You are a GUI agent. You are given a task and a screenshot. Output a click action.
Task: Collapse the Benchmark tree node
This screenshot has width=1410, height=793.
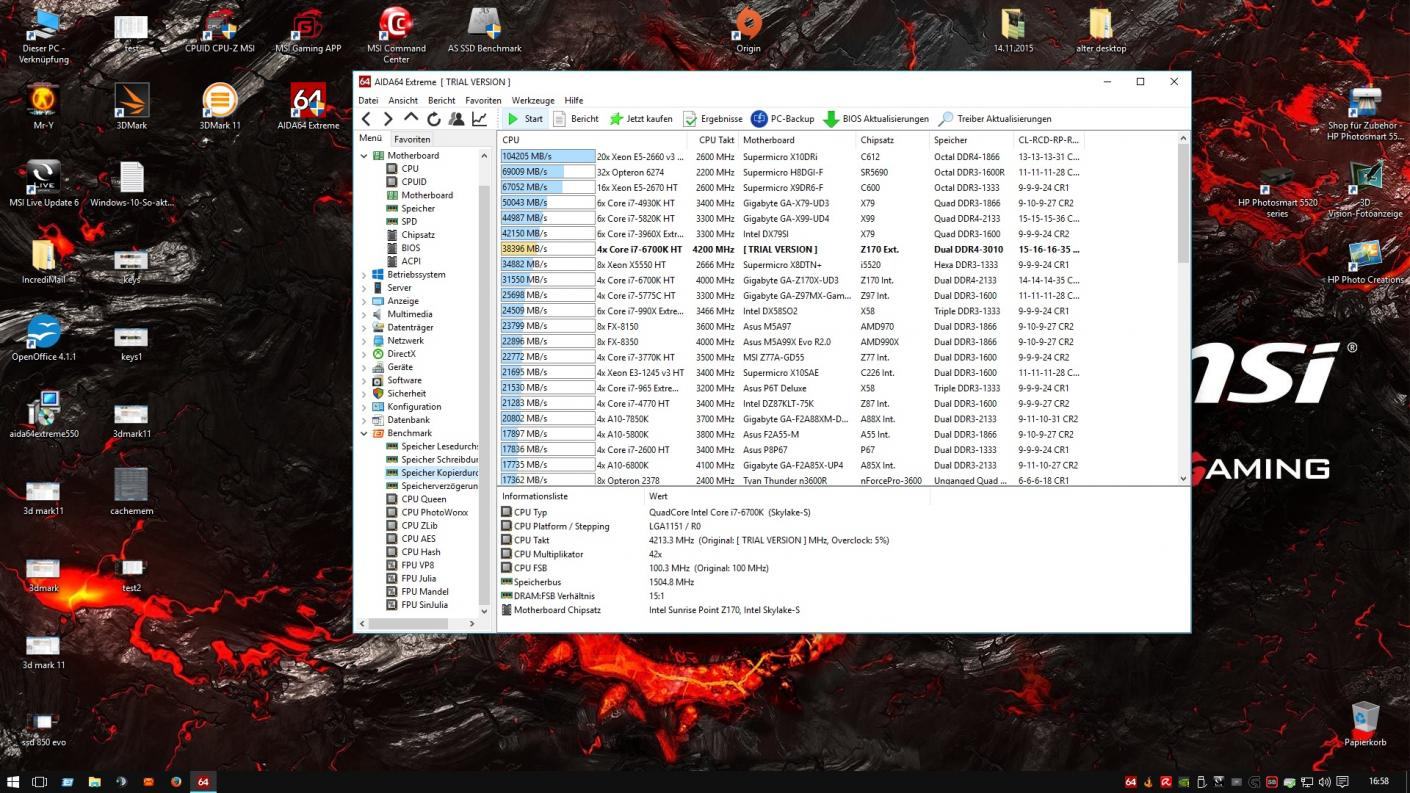364,433
